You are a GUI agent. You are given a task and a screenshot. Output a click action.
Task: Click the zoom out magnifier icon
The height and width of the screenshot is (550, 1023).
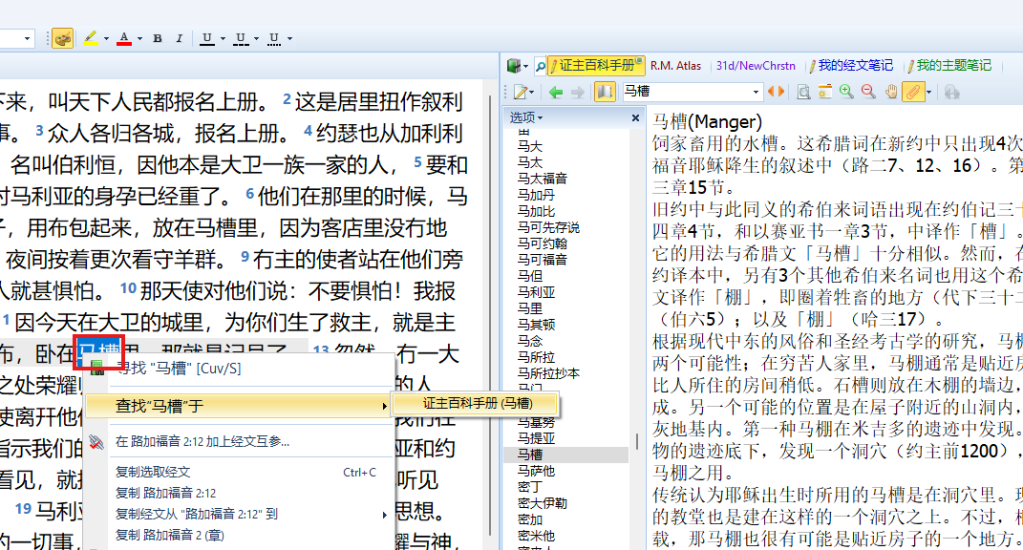(868, 92)
